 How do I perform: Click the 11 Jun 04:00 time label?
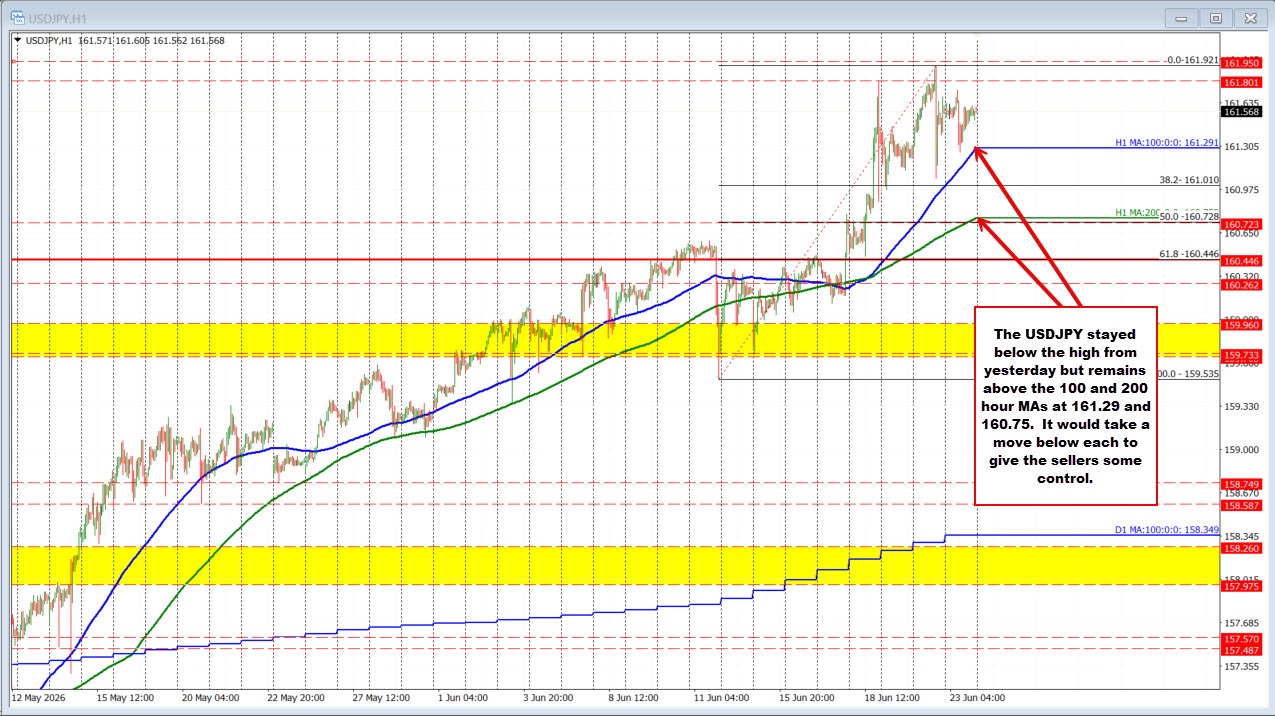(722, 697)
